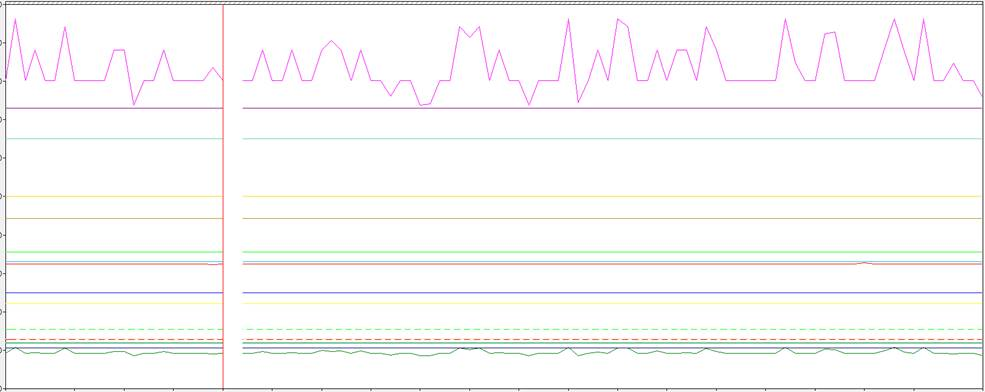
Task: Click the lowest magenta dip before cursor
Action: click(x=134, y=104)
